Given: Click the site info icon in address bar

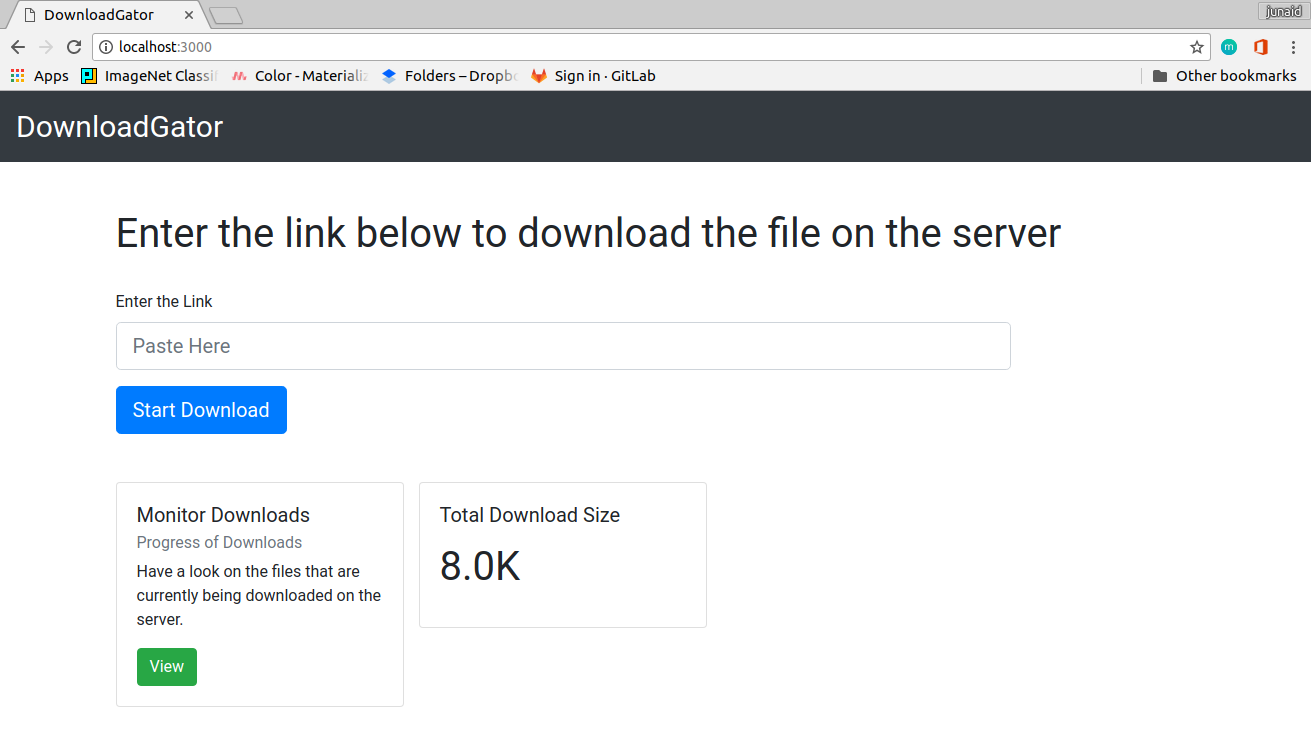Looking at the screenshot, I should coord(106,47).
